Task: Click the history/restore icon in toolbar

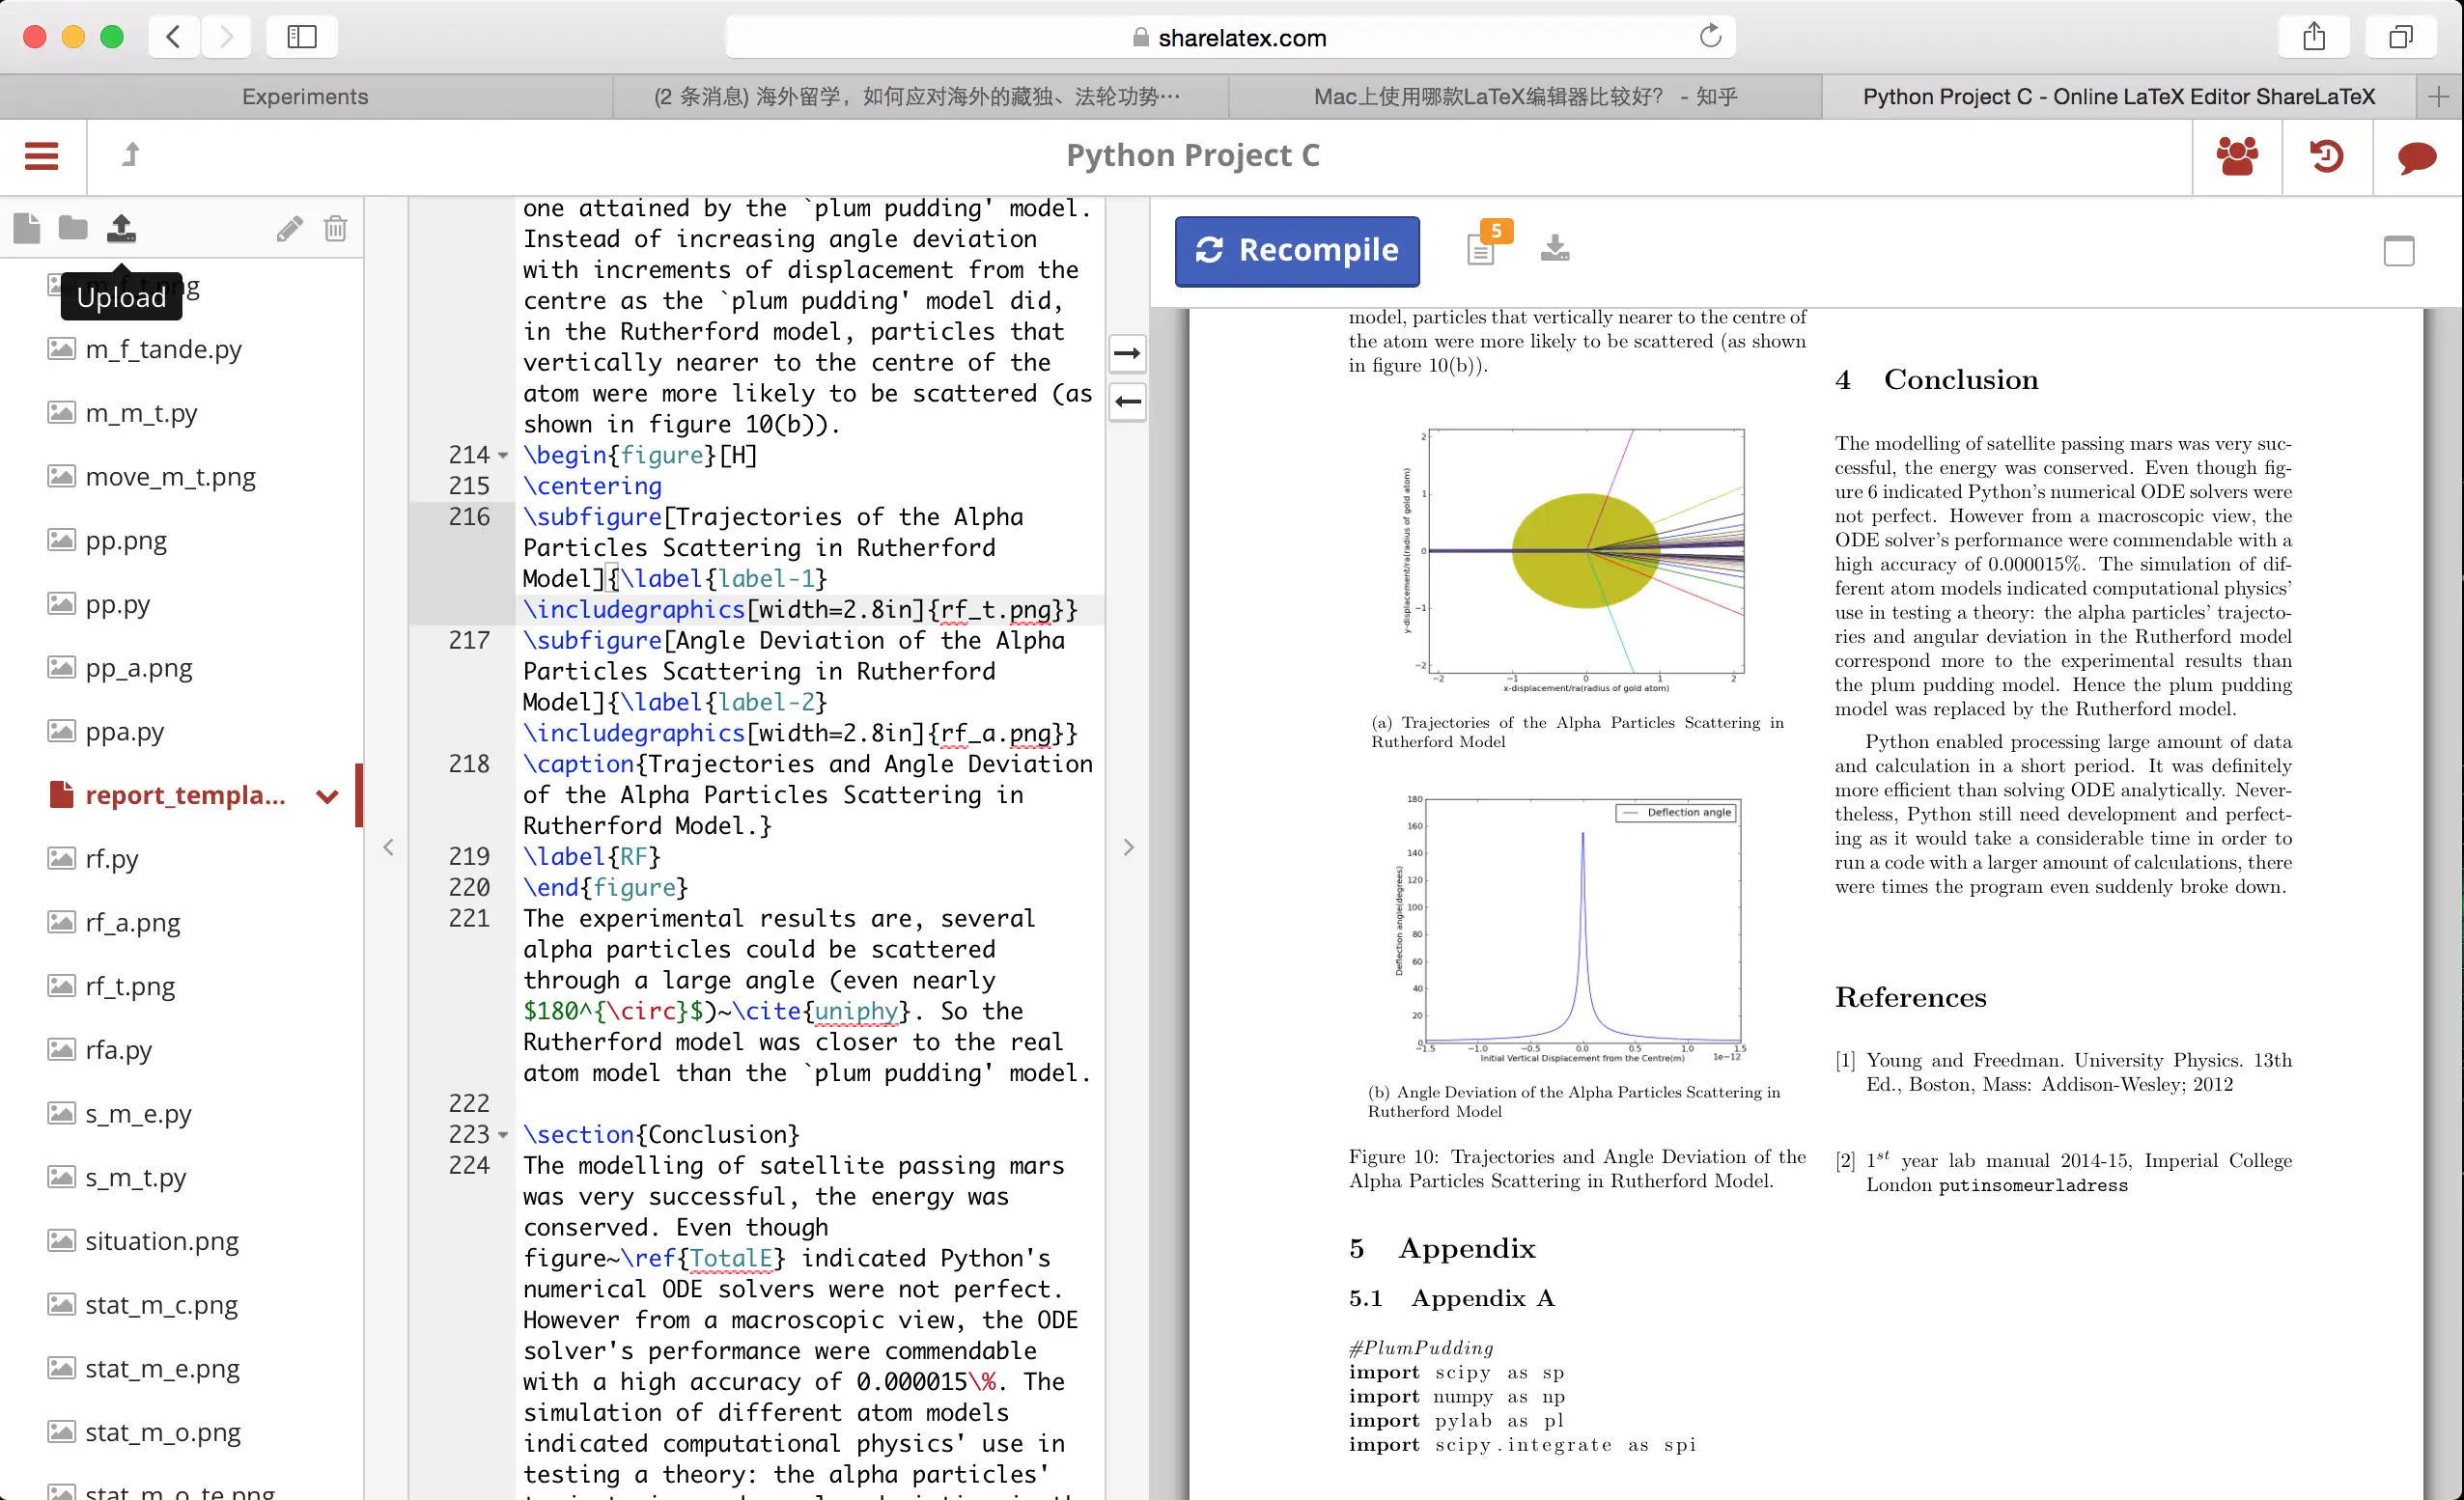Action: 2327,156
